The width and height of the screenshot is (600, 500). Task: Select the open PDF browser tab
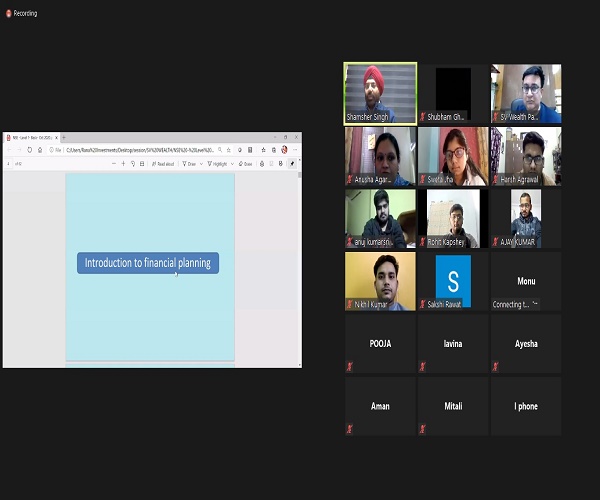click(x=30, y=137)
